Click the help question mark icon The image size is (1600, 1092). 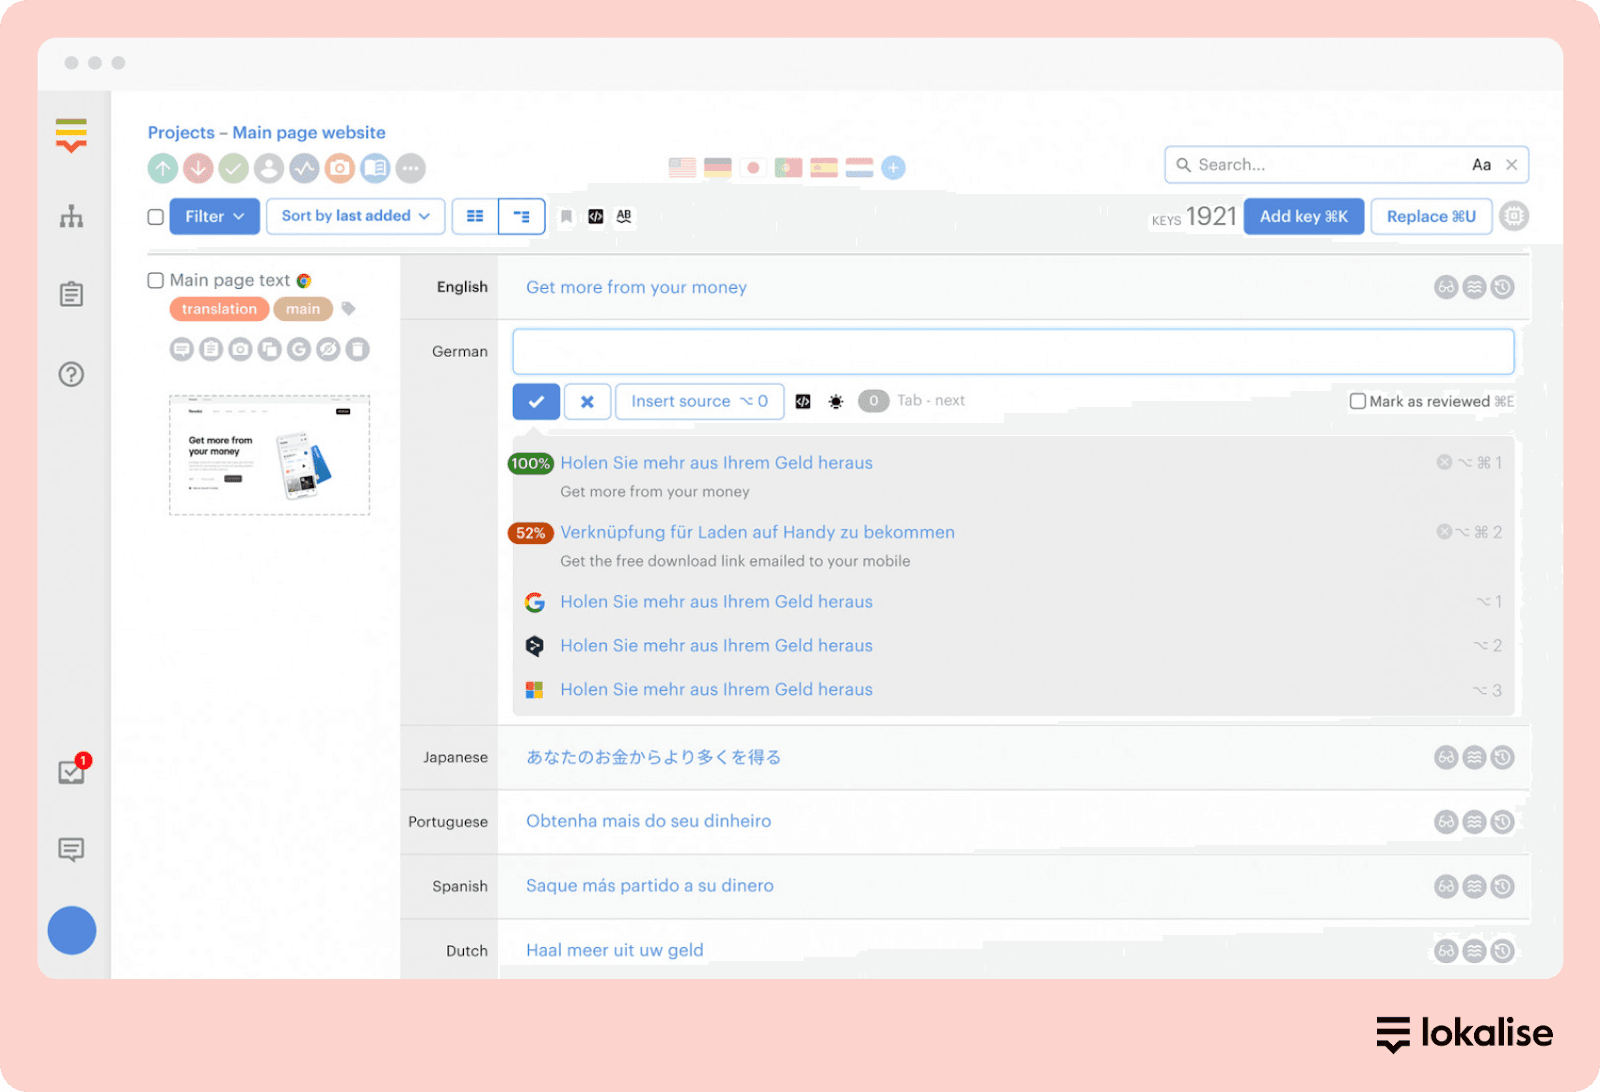tap(71, 374)
